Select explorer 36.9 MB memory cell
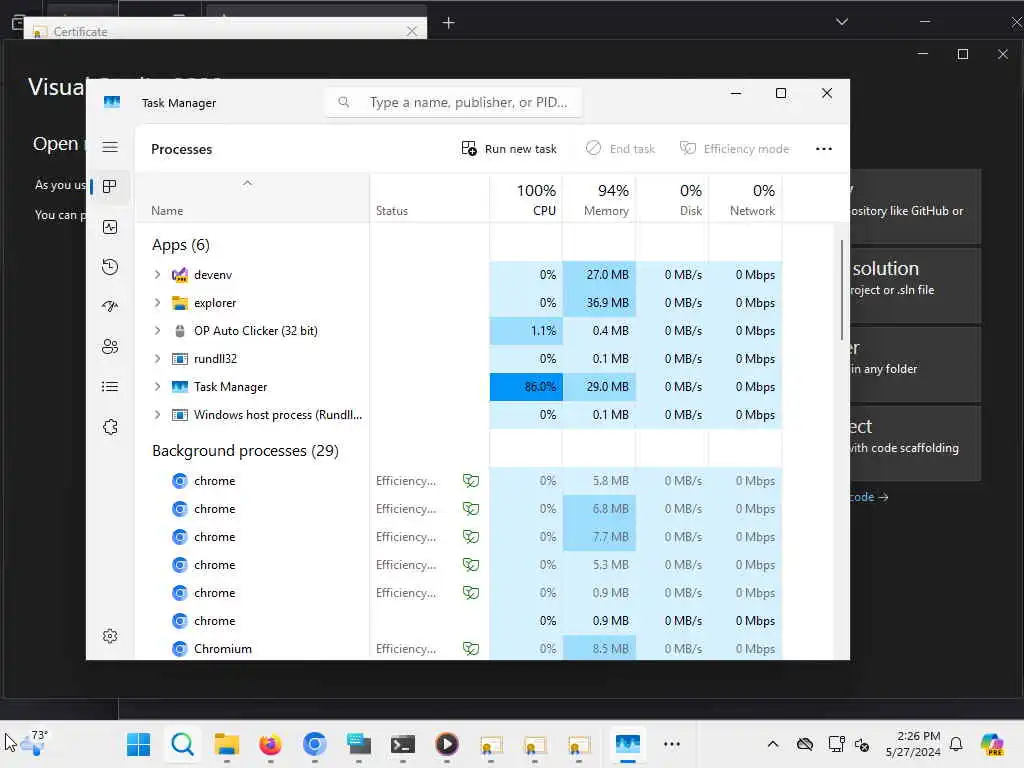 (x=600, y=303)
